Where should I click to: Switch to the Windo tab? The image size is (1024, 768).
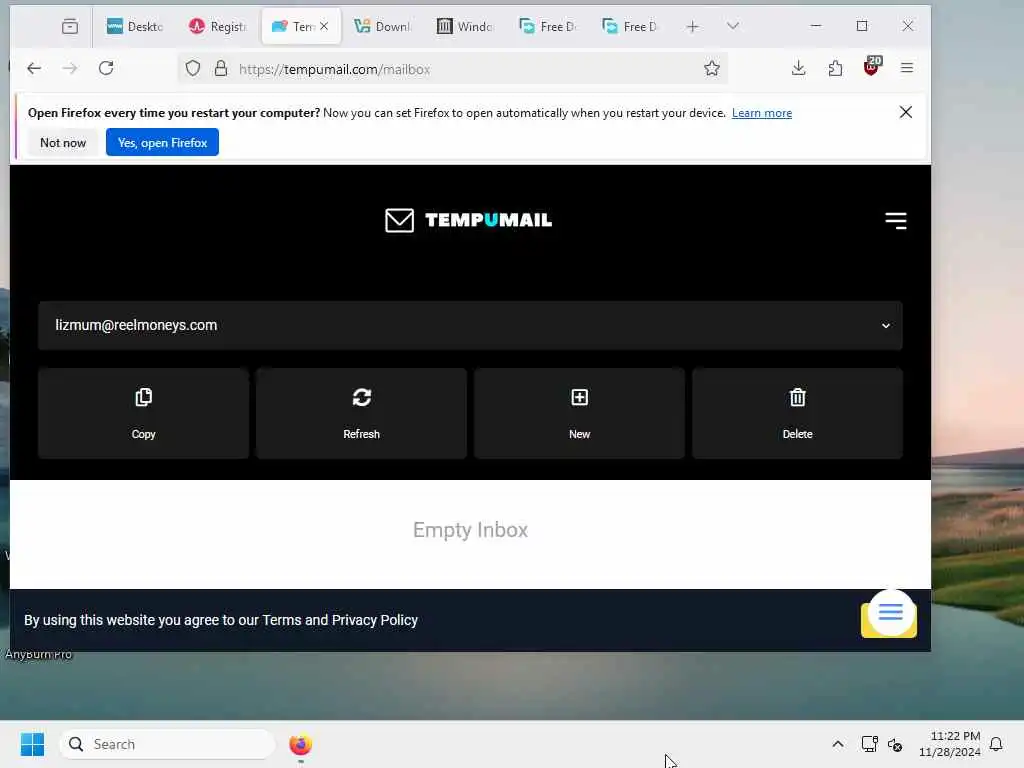[464, 27]
